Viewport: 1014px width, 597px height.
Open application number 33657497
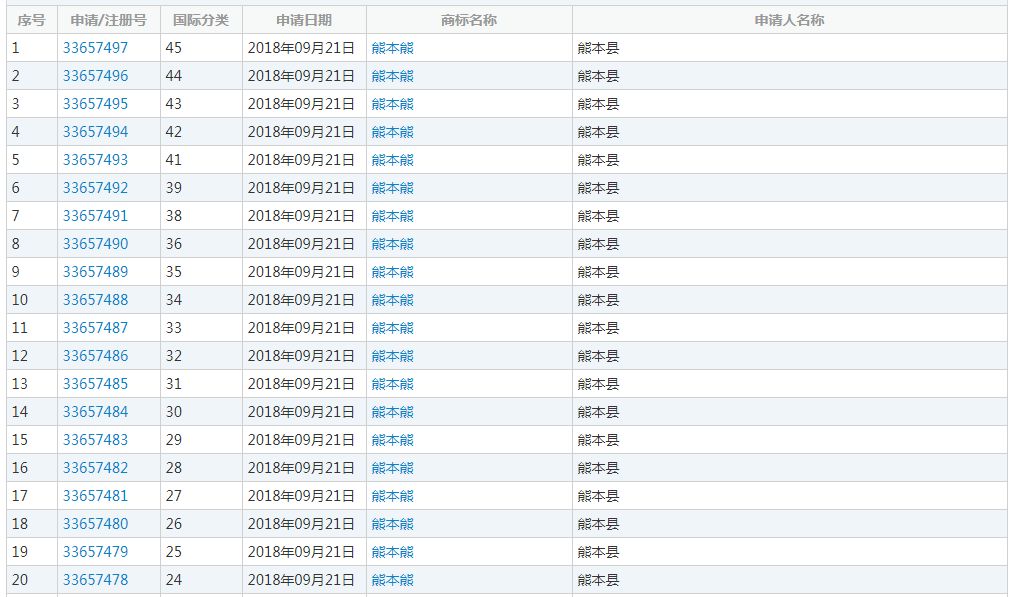[x=95, y=48]
